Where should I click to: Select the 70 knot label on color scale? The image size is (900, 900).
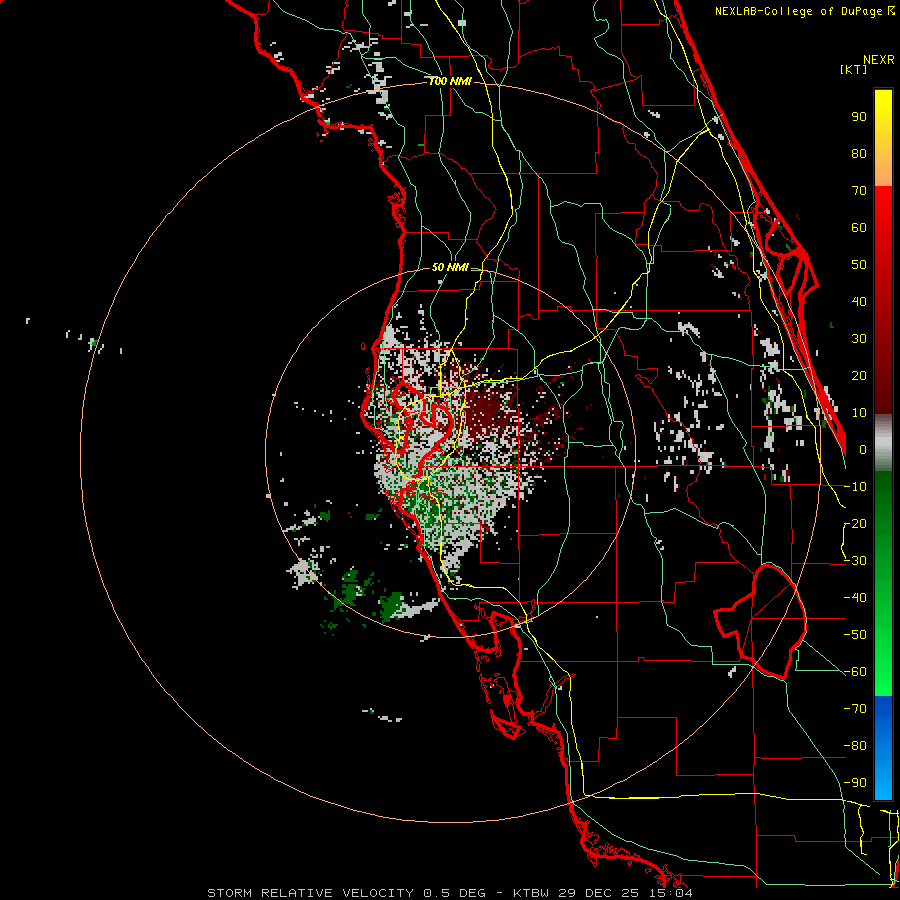tap(859, 191)
